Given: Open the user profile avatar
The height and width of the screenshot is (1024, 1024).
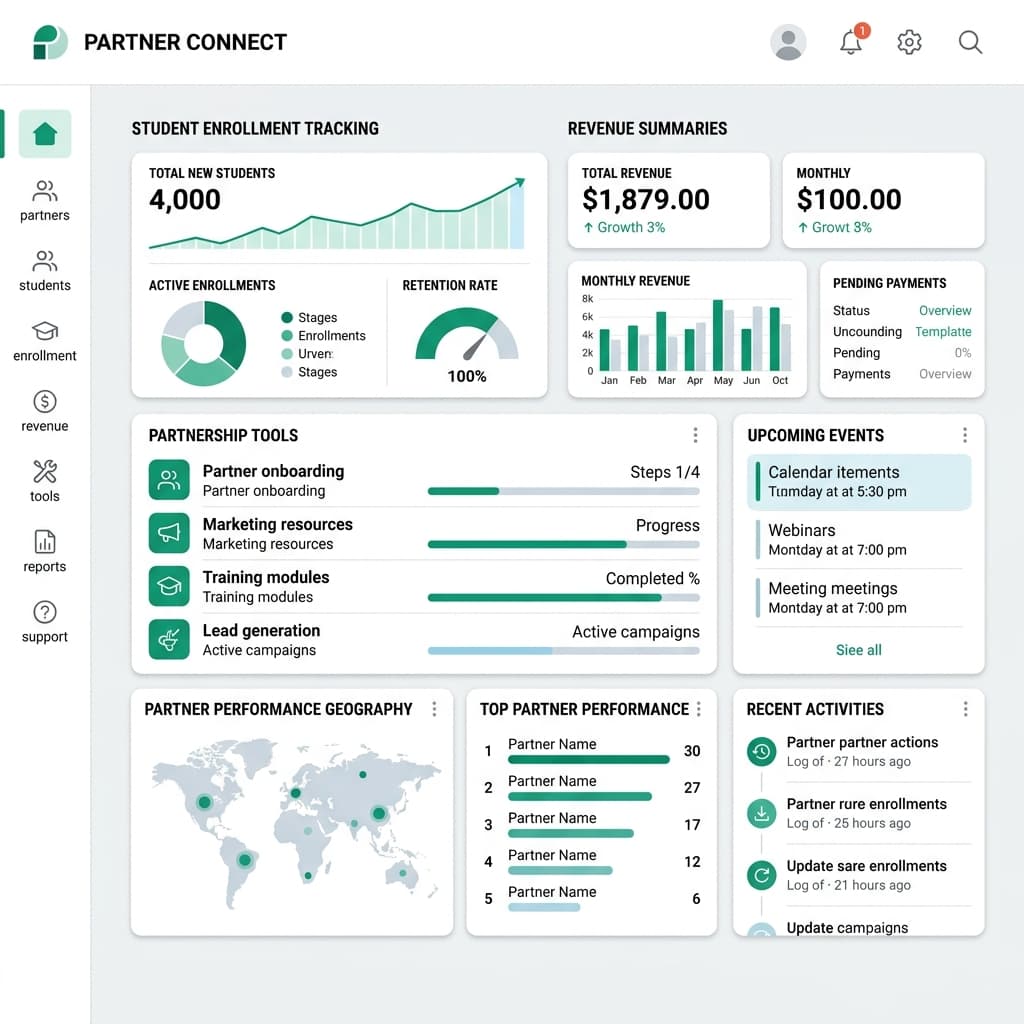Looking at the screenshot, I should coord(788,42).
